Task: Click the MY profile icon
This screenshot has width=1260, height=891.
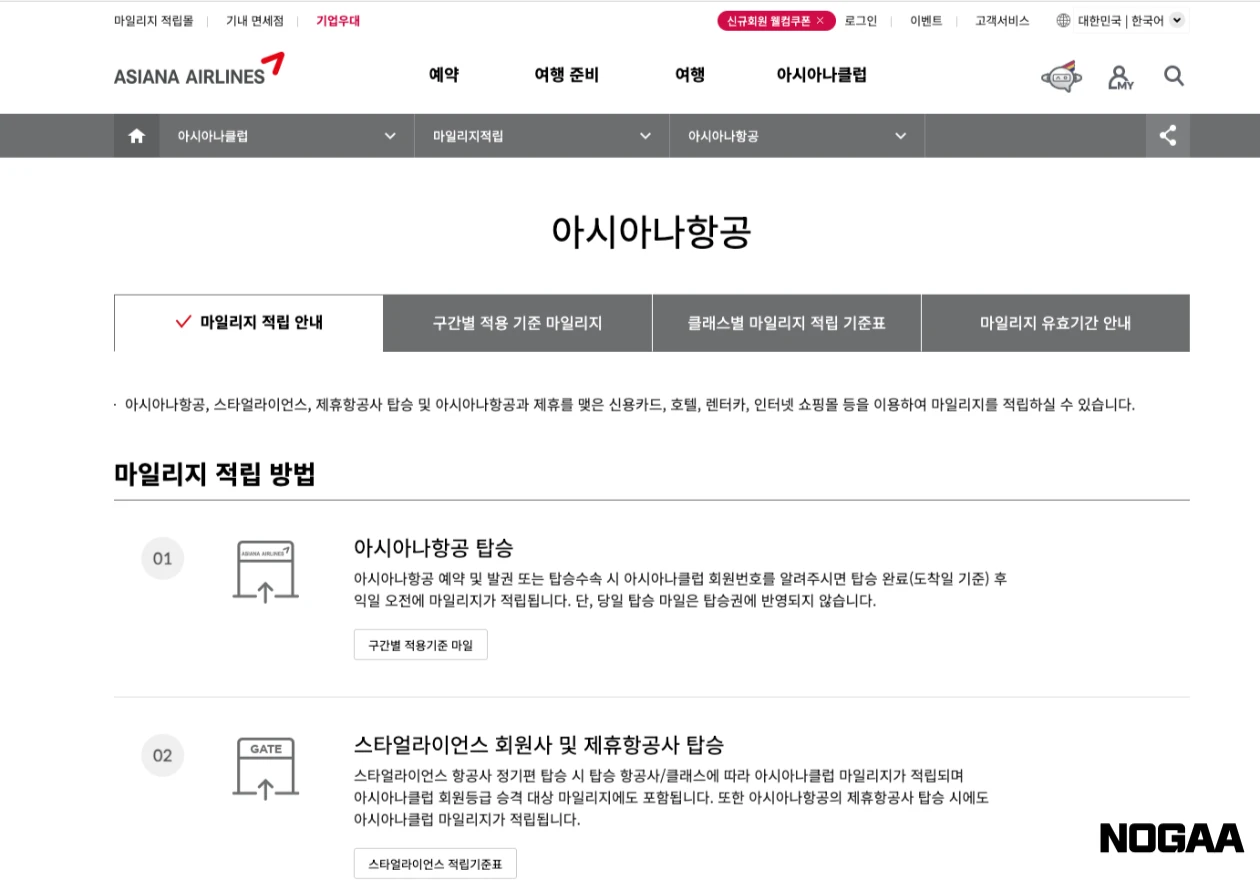Action: tap(1120, 76)
